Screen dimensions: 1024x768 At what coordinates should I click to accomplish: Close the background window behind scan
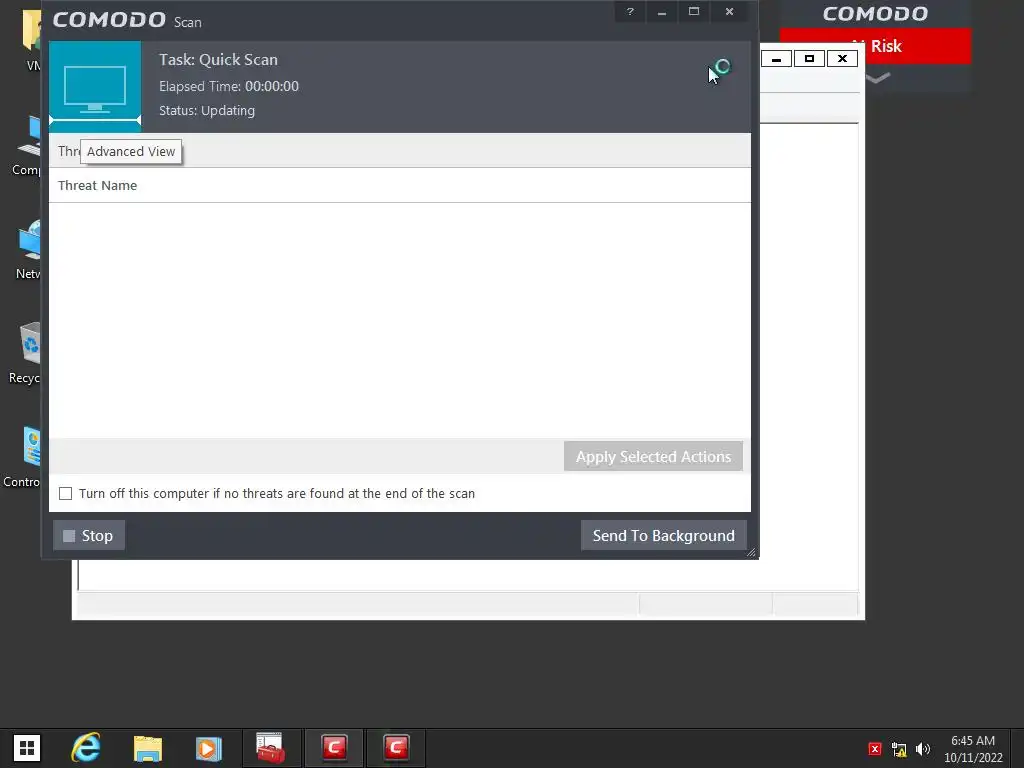point(842,59)
